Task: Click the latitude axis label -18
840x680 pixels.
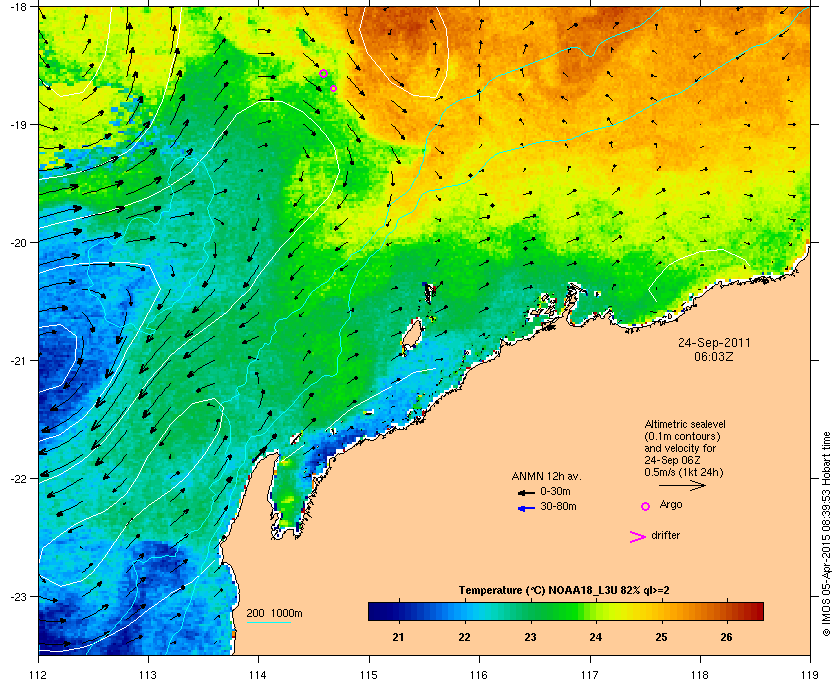Action: coord(19,7)
